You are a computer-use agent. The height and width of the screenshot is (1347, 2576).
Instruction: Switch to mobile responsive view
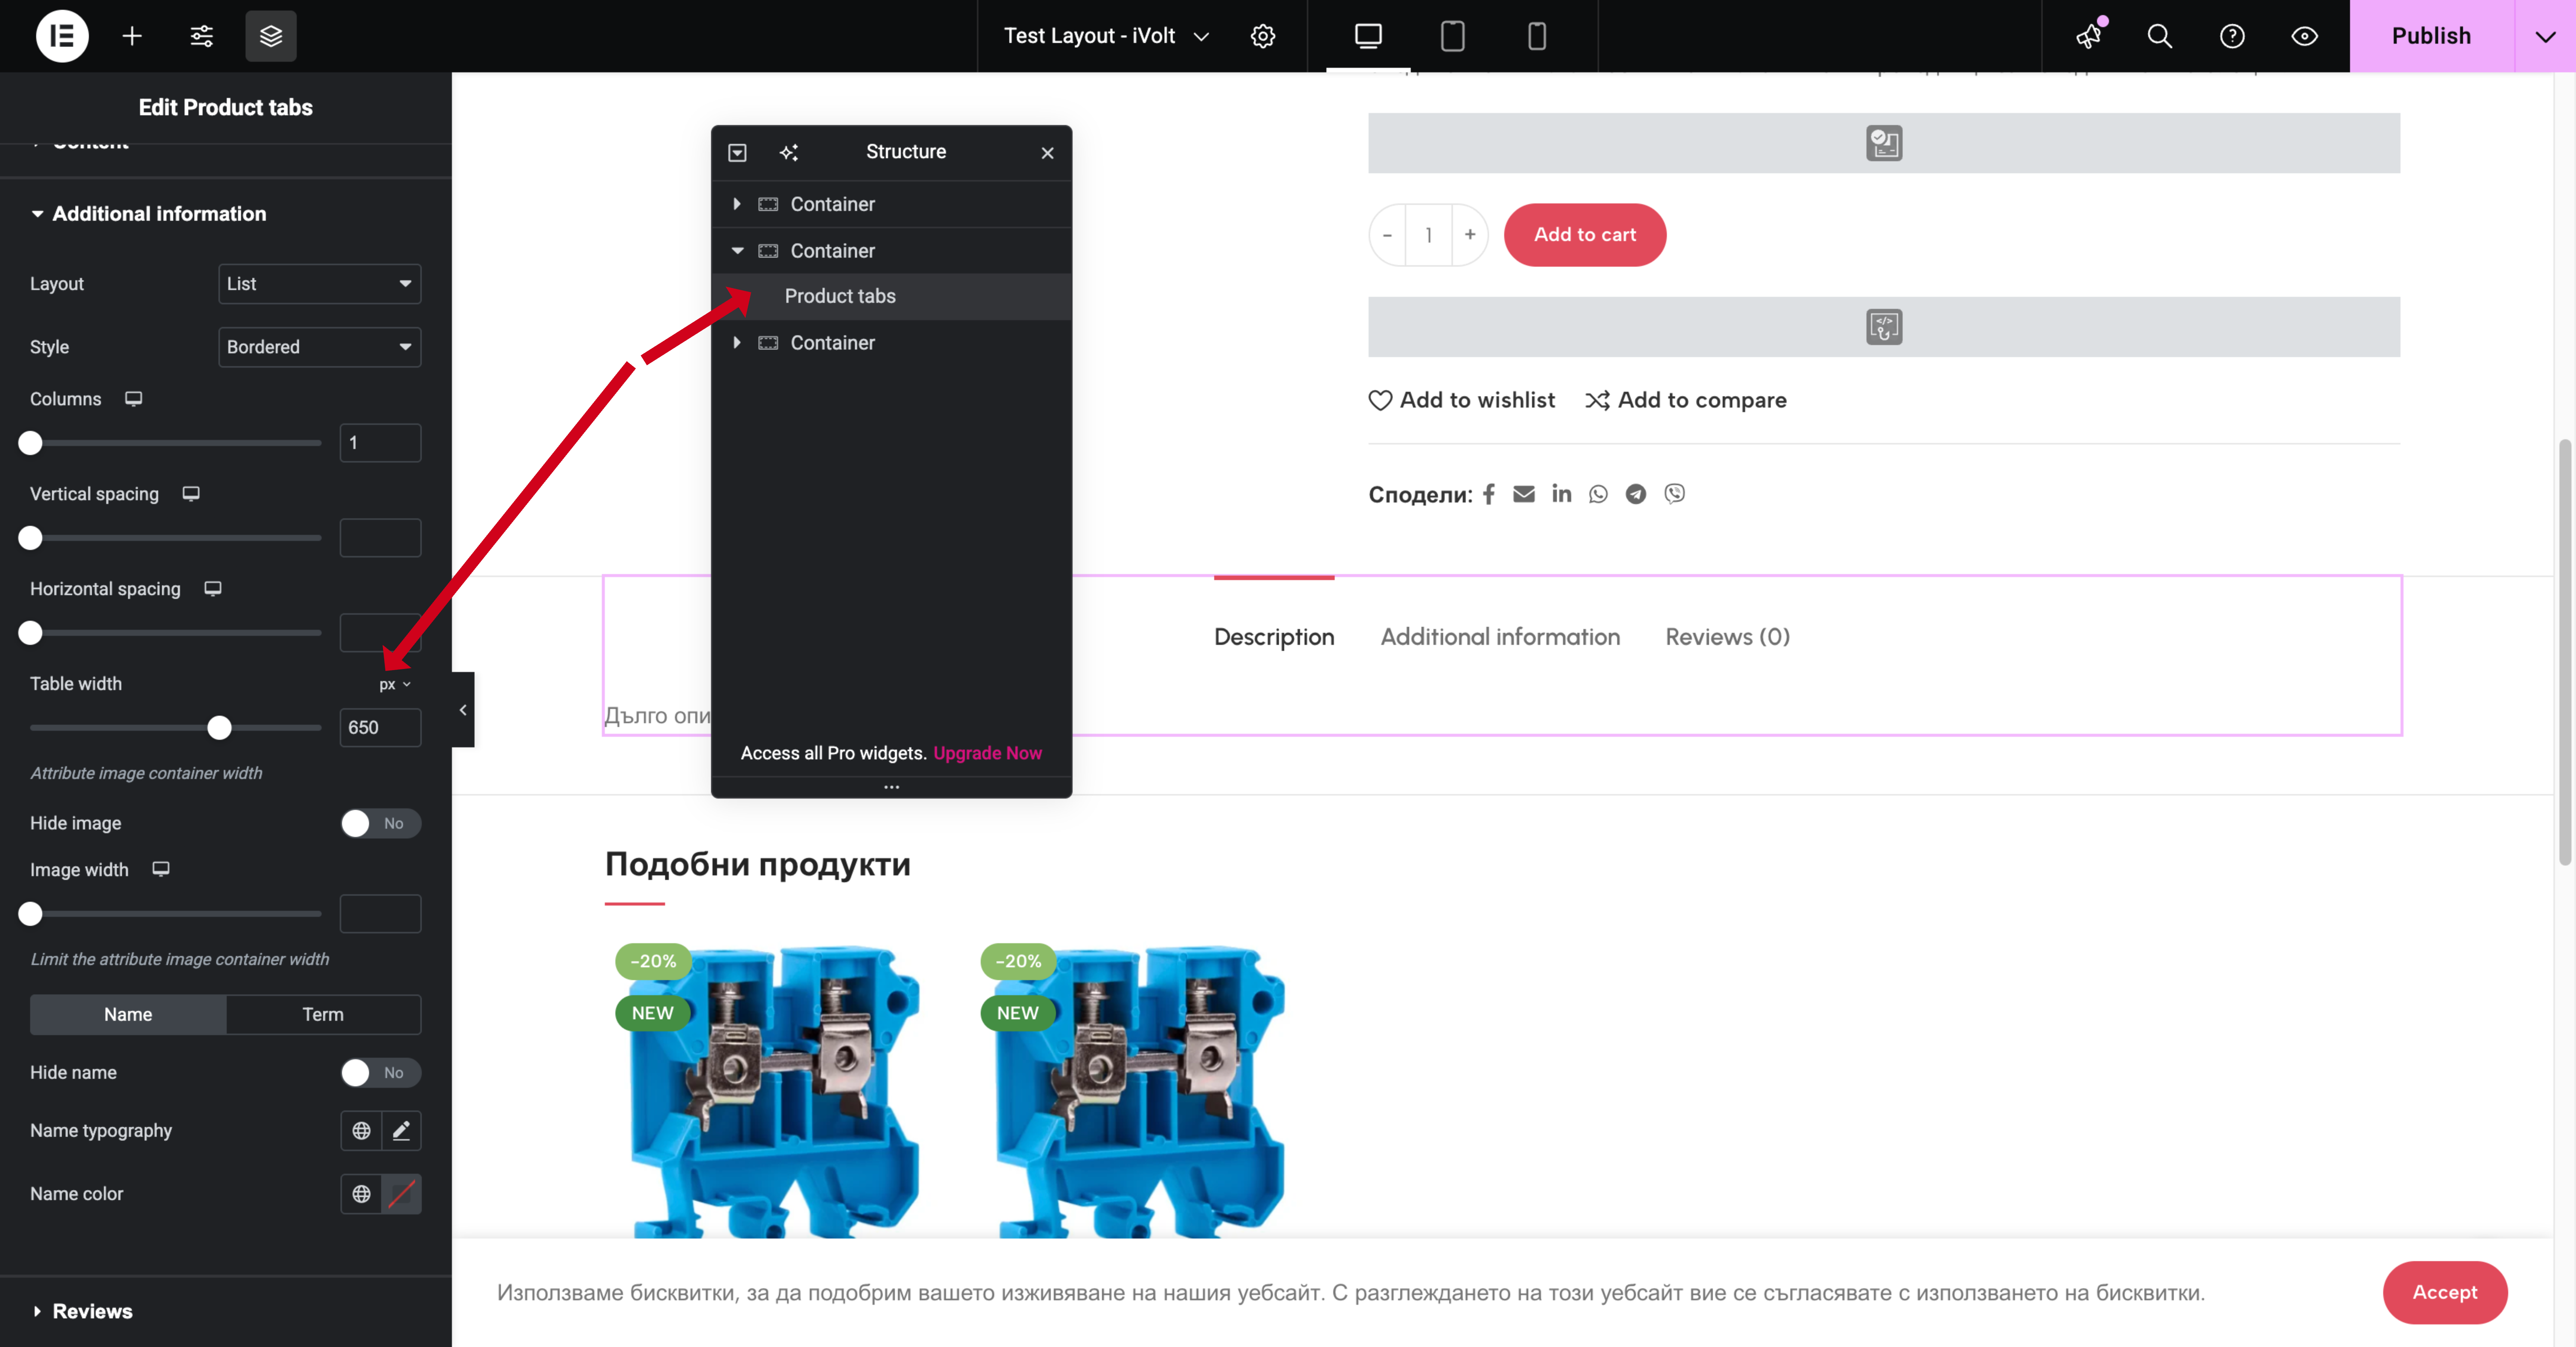tap(1537, 36)
